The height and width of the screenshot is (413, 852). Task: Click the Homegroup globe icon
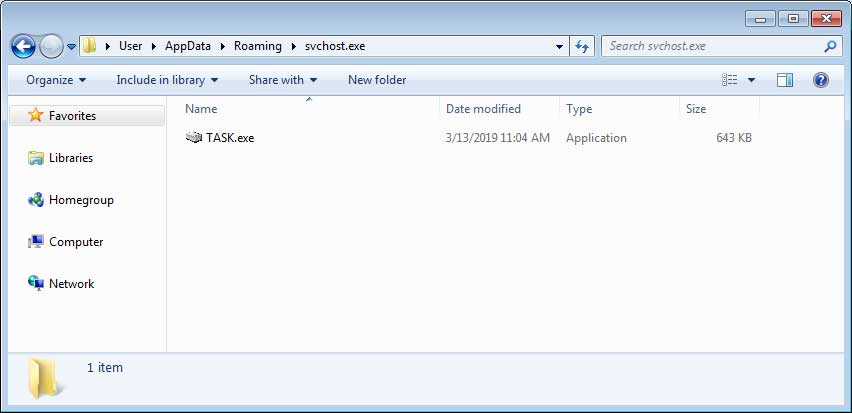pyautogui.click(x=36, y=200)
